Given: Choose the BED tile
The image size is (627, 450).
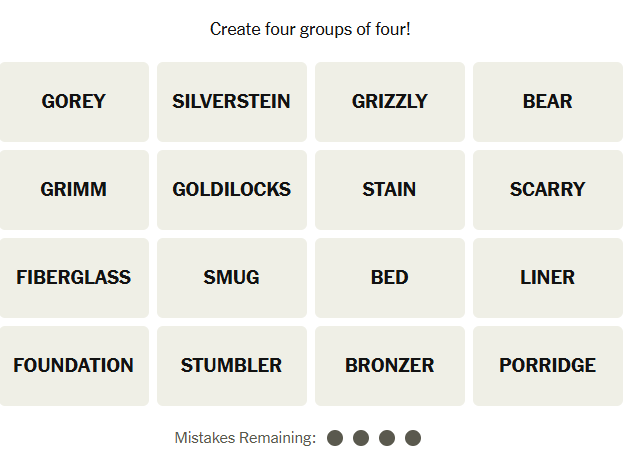Looking at the screenshot, I should tap(389, 278).
